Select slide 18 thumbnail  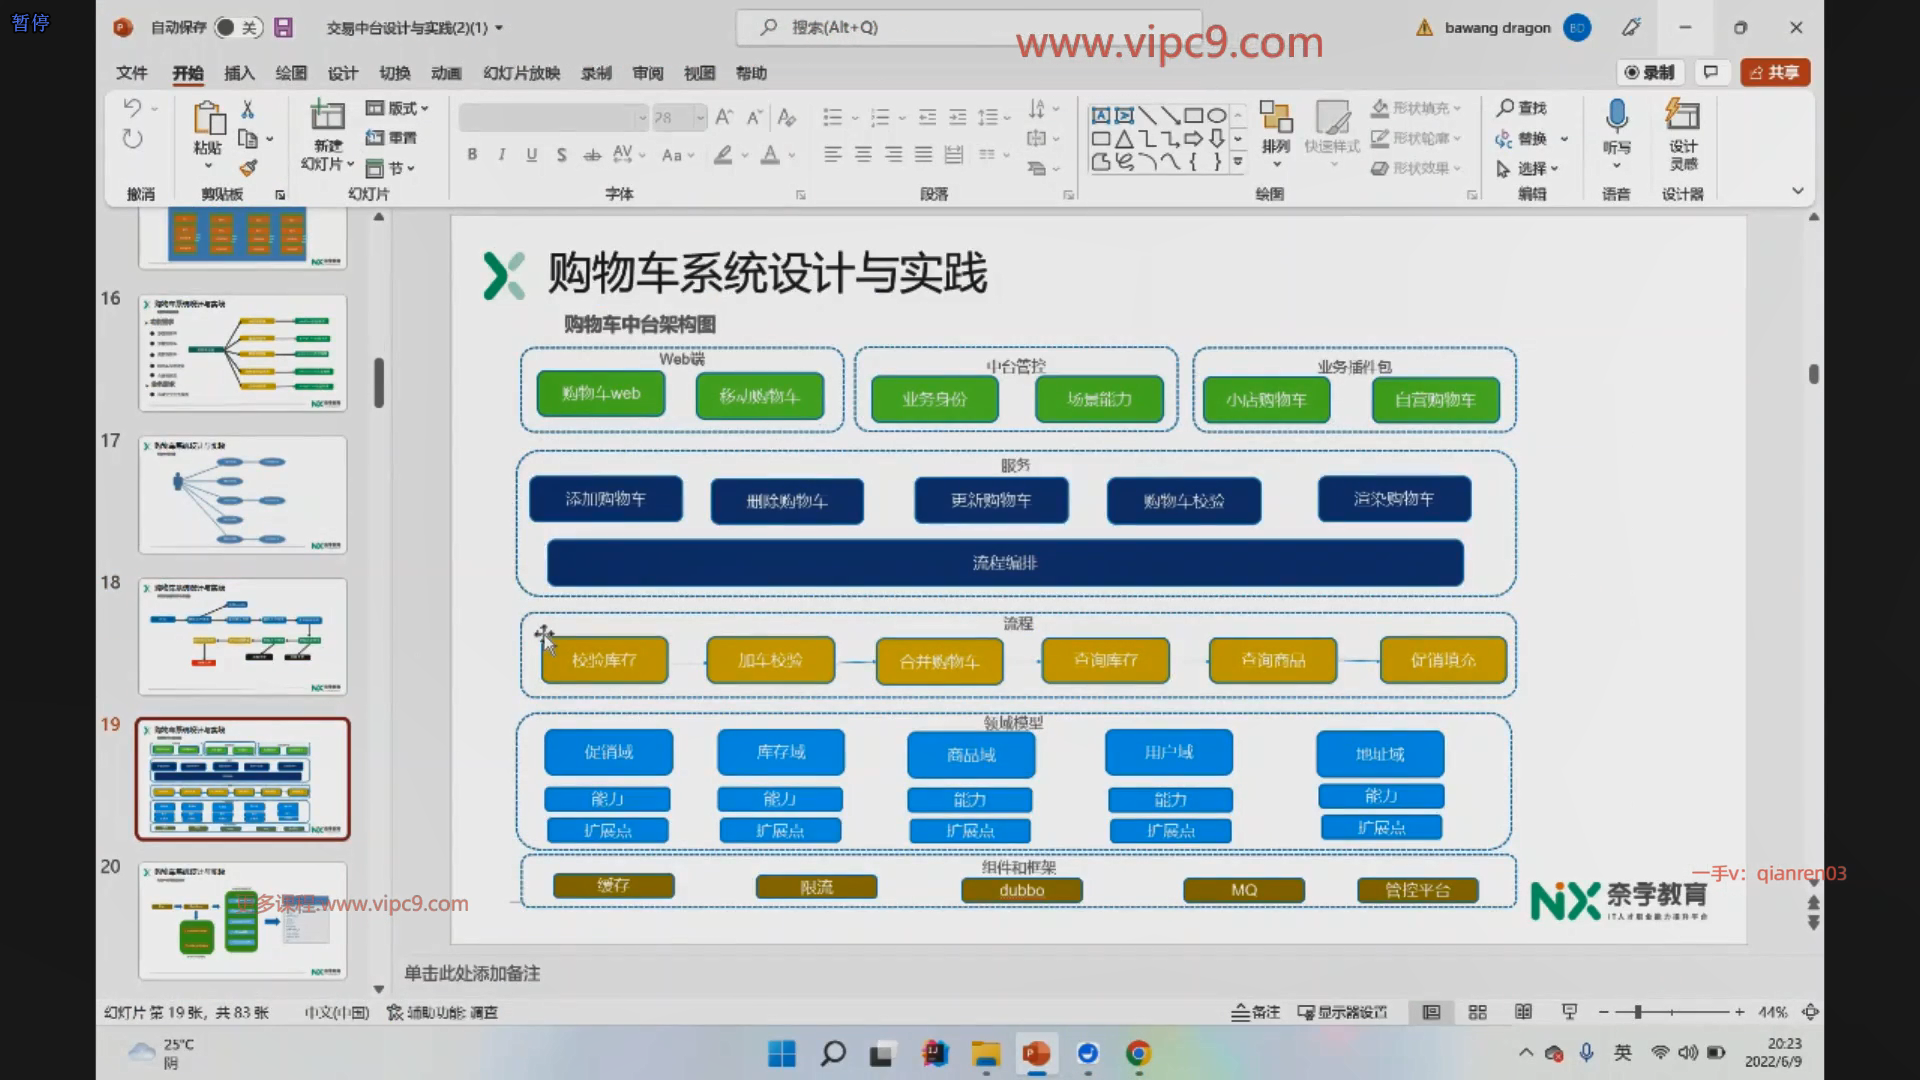pos(243,636)
